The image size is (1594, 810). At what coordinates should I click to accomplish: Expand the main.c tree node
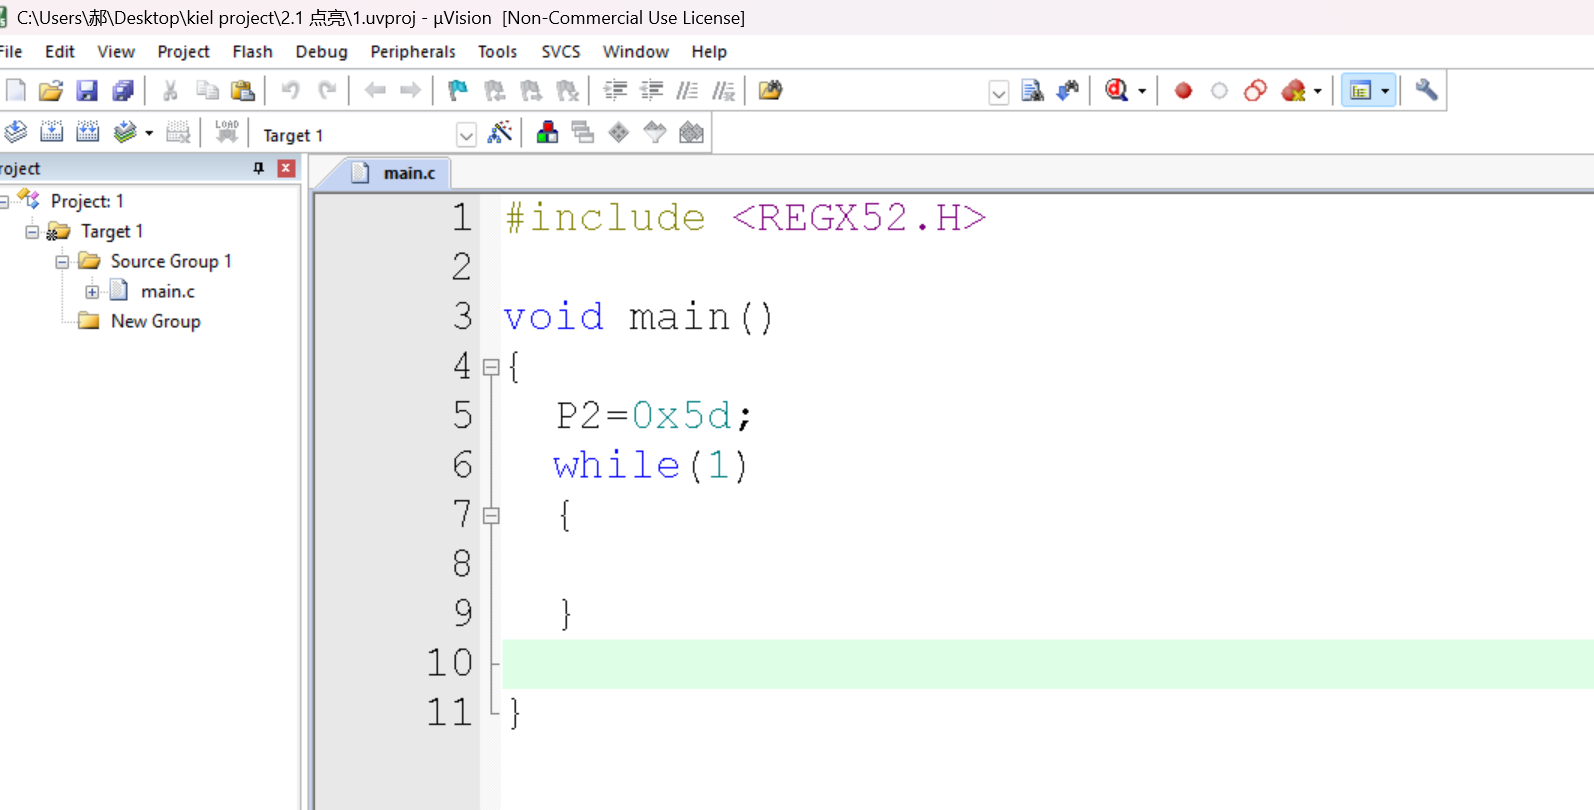pyautogui.click(x=92, y=292)
